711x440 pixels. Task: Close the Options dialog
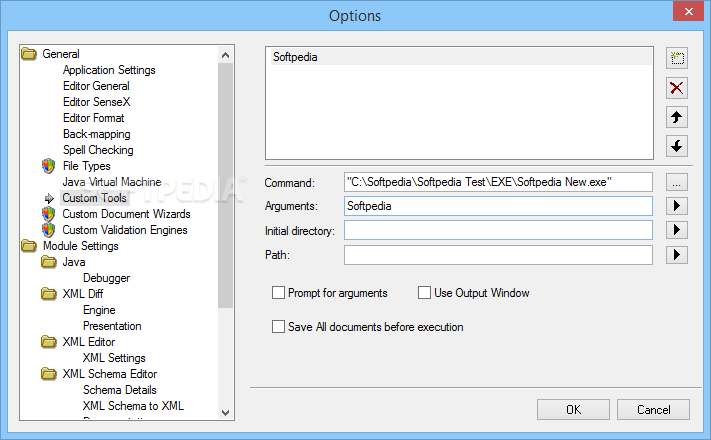tap(688, 11)
